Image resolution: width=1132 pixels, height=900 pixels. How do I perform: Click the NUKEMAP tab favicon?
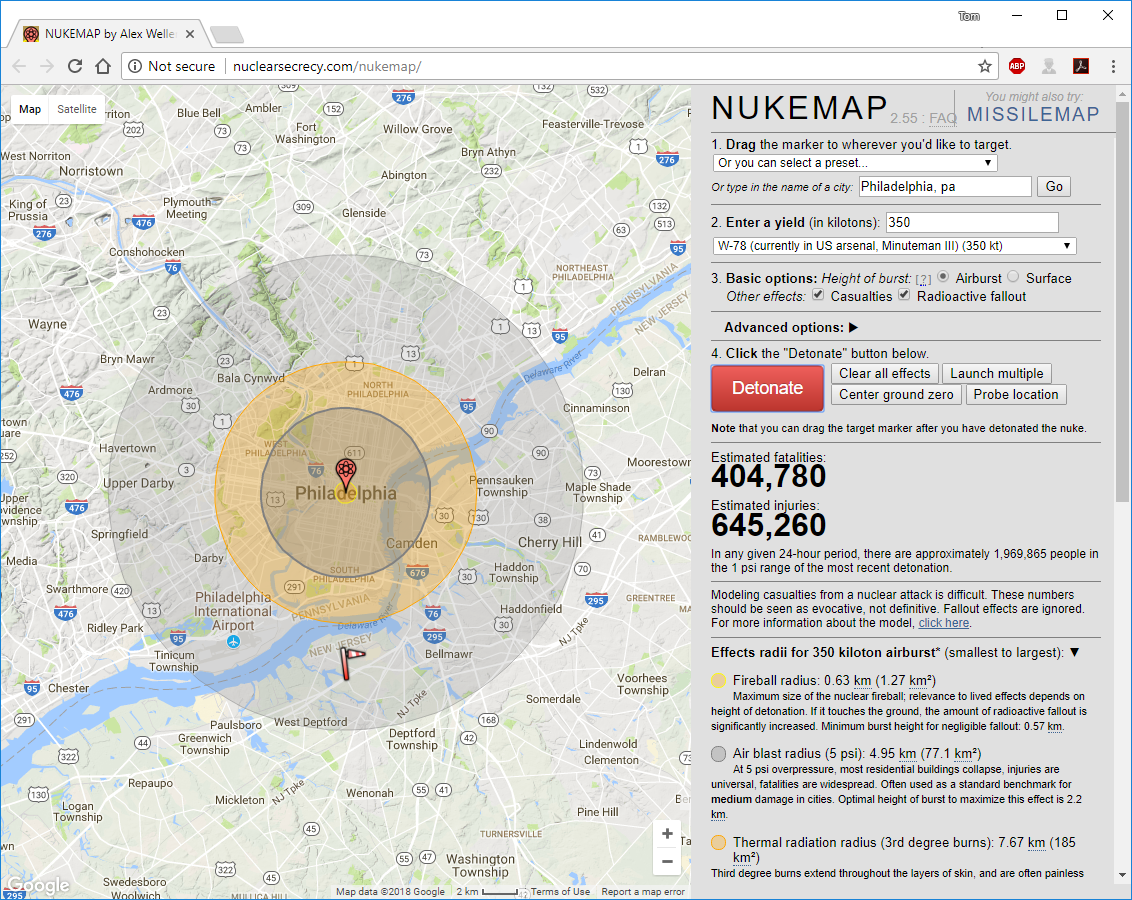click(31, 34)
